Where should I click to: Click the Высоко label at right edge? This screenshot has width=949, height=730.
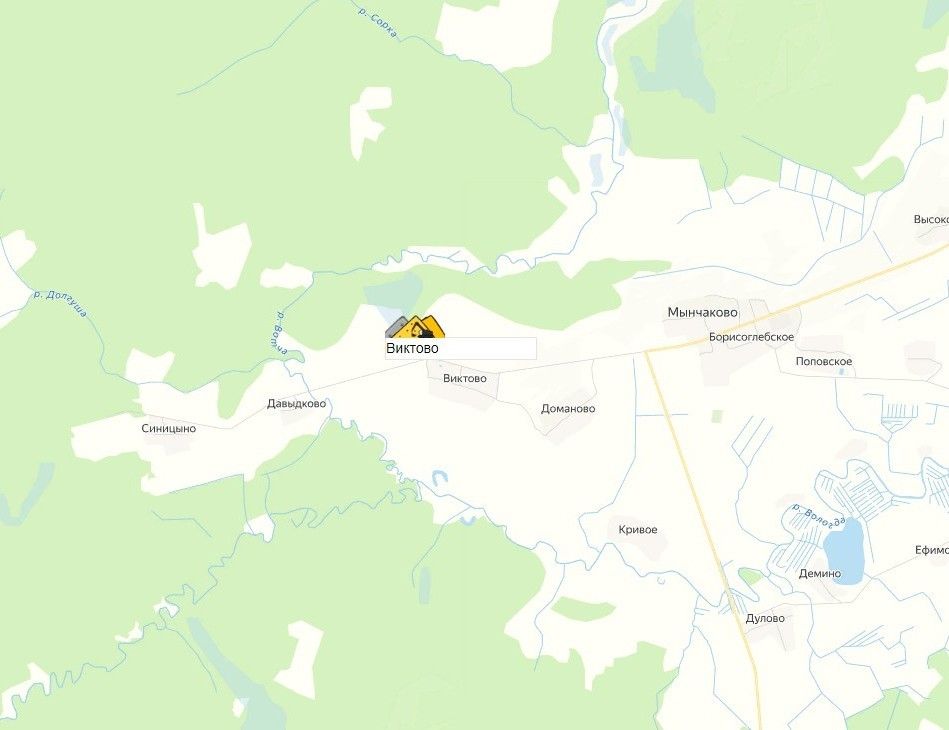point(931,219)
